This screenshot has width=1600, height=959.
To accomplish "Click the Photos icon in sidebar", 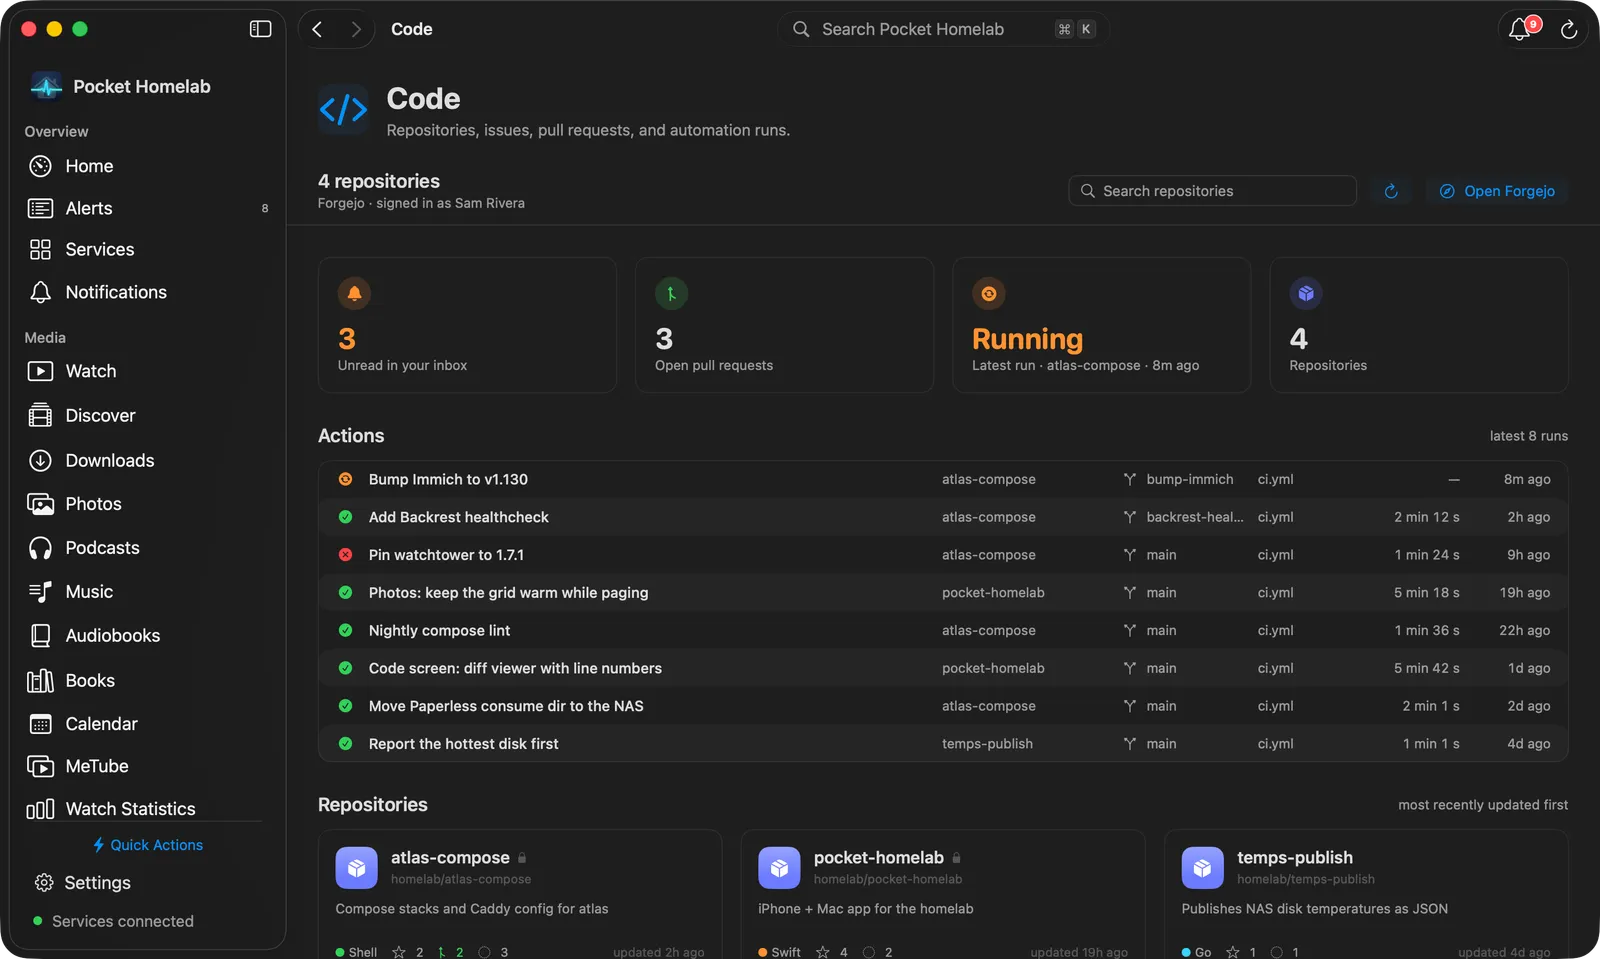I will click(x=40, y=504).
